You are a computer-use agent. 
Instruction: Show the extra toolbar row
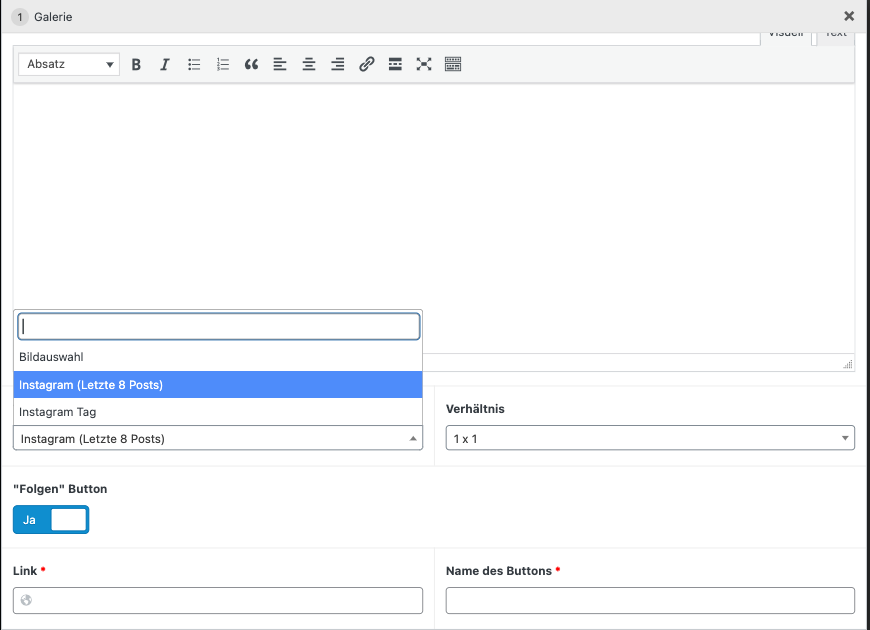(453, 64)
